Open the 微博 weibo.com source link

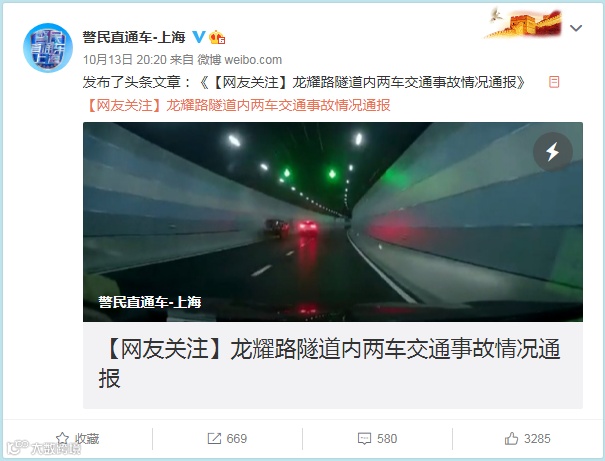(240, 60)
